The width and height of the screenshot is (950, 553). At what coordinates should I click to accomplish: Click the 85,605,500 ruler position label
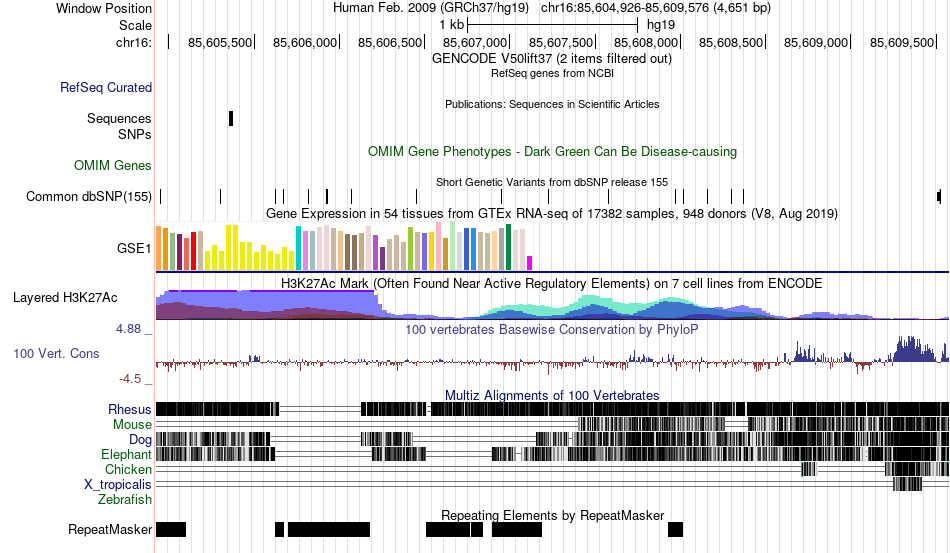coord(220,42)
